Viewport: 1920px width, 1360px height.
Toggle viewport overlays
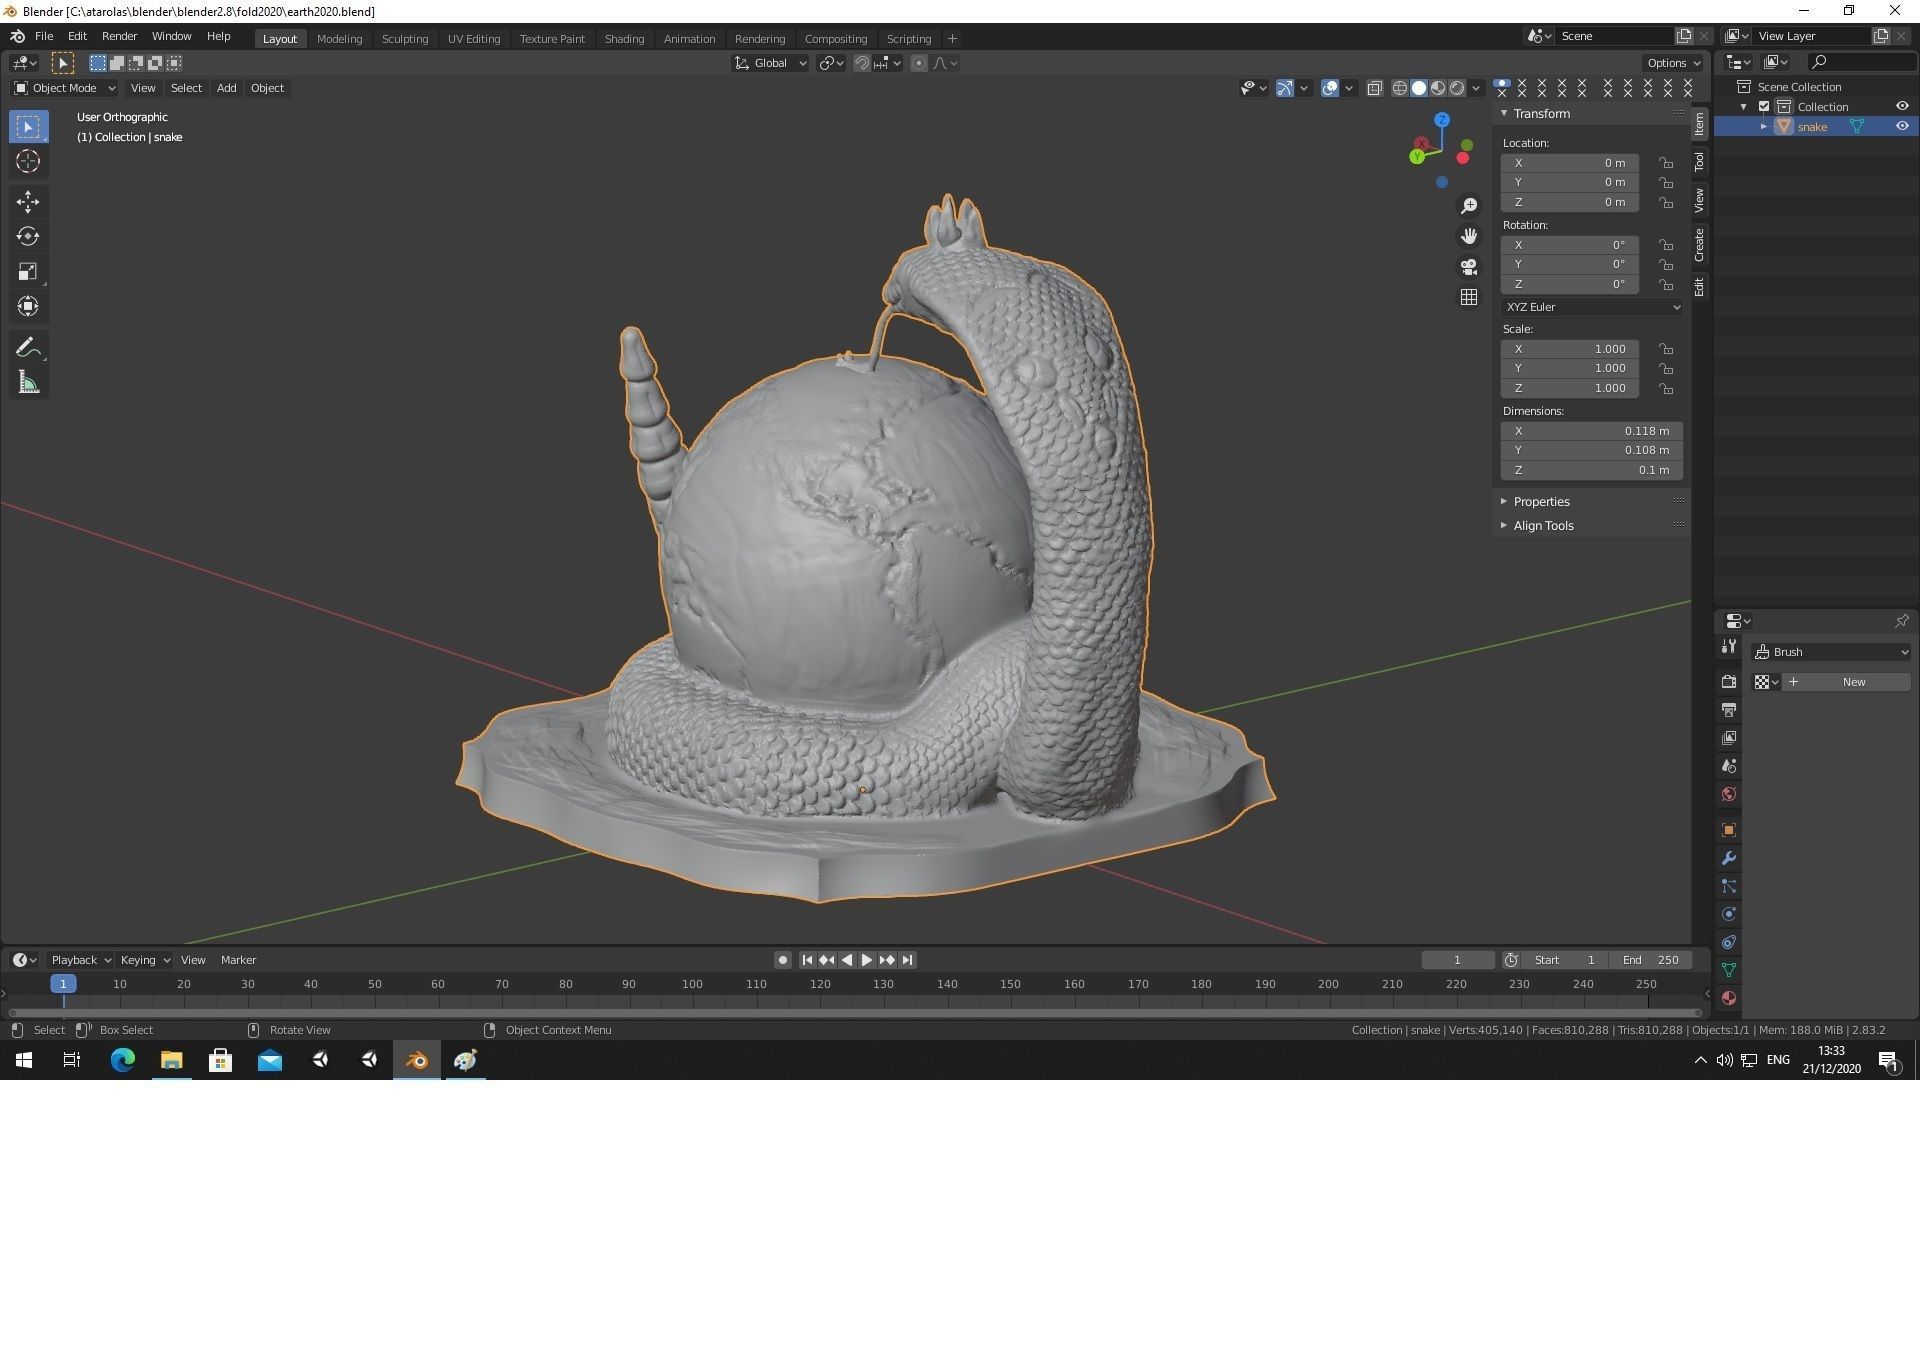tap(1329, 88)
